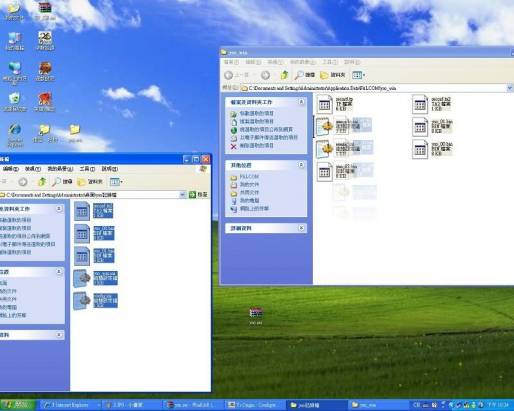Collapse other places panel in front Explorer window
Image resolution: width=514 pixels, height=411 pixels.
(59, 272)
